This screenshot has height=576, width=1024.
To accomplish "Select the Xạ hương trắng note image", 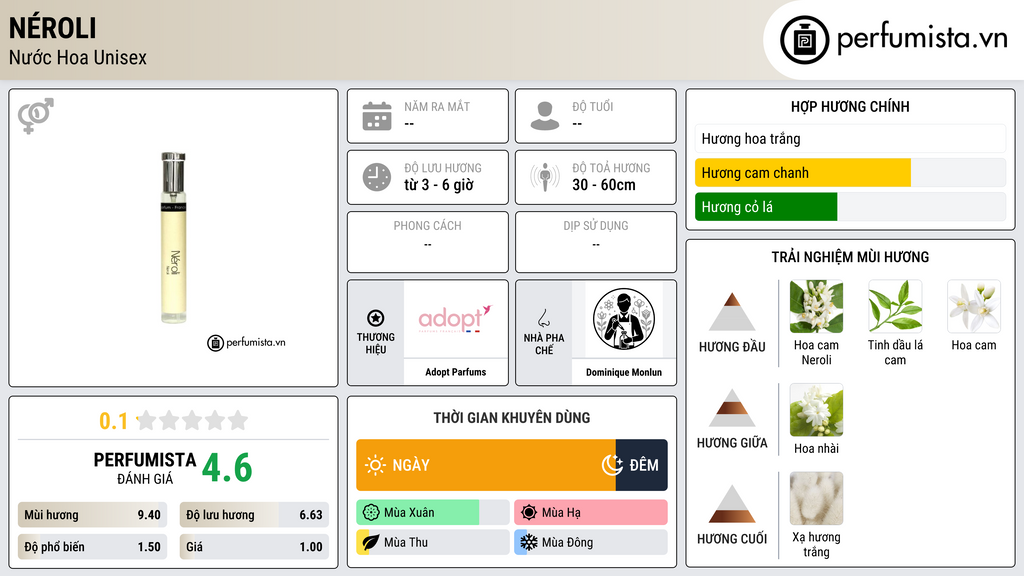I will (x=816, y=499).
